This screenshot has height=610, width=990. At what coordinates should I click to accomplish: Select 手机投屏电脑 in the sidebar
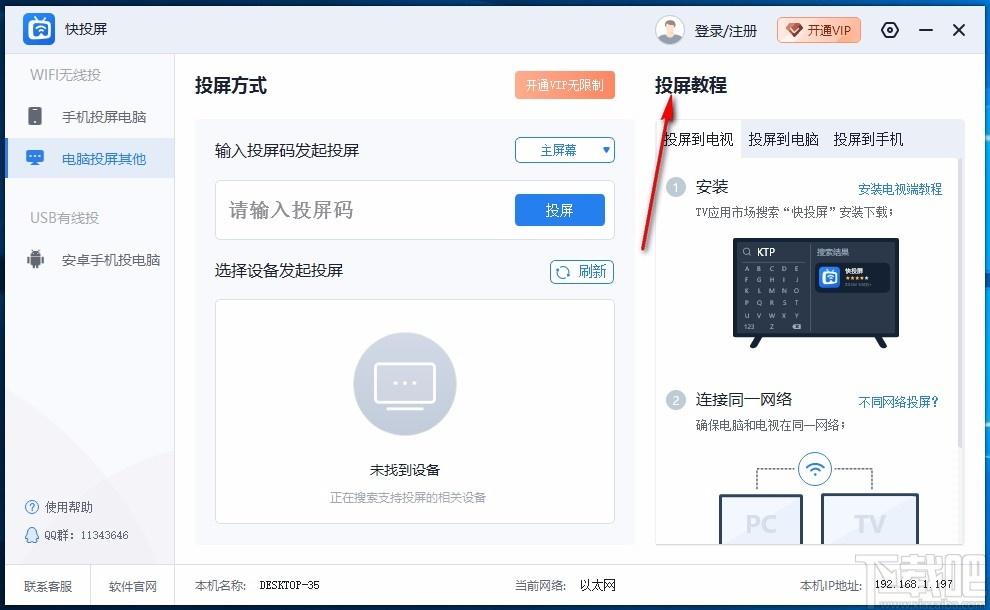click(90, 117)
